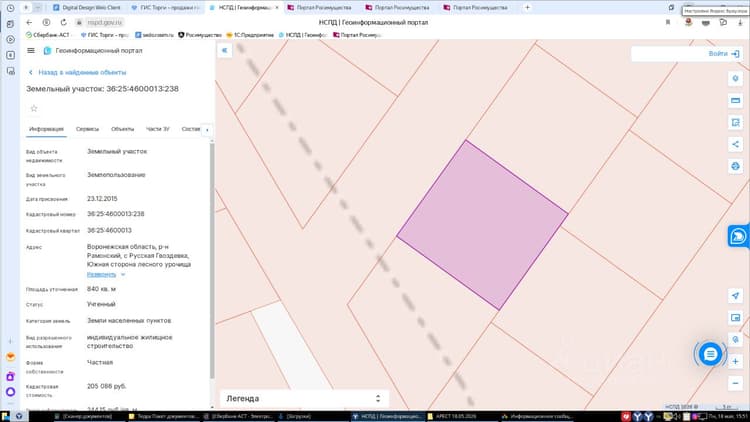Image resolution: width=750 pixels, height=422 pixels.
Task: Click the Земли населенных пунктов value
Action: [129, 321]
